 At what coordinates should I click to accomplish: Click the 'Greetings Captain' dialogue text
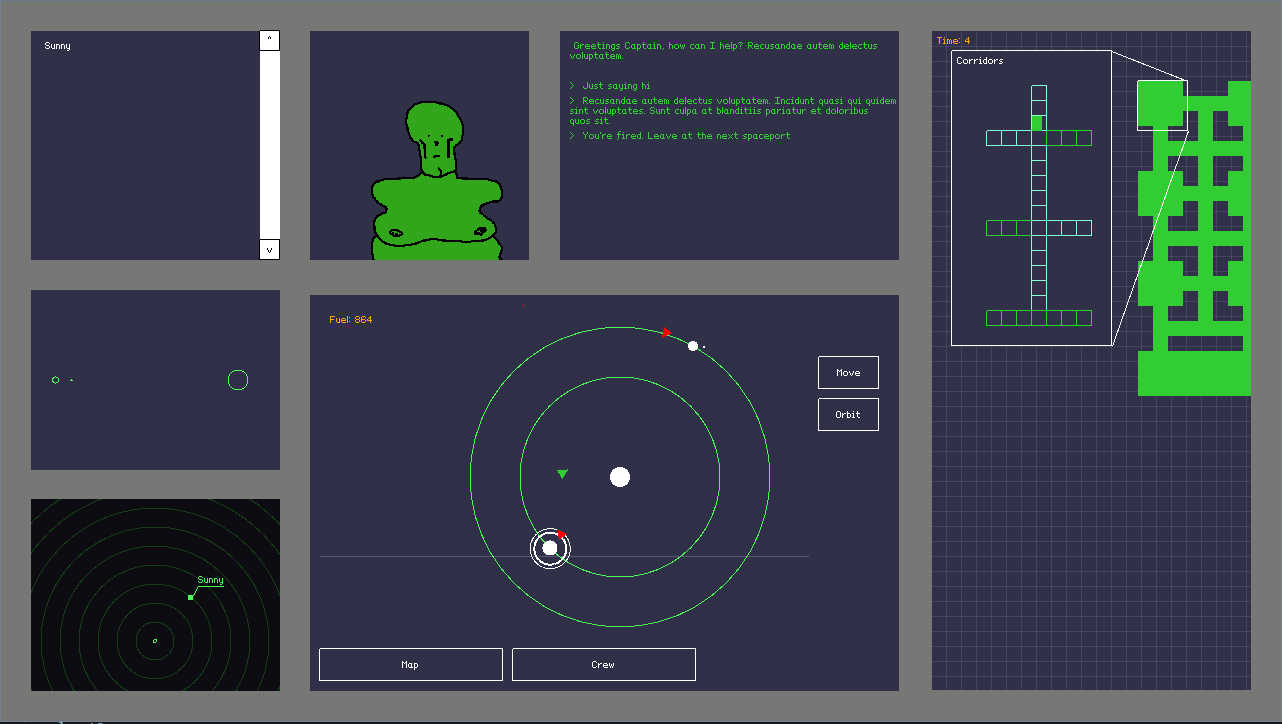[x=725, y=51]
